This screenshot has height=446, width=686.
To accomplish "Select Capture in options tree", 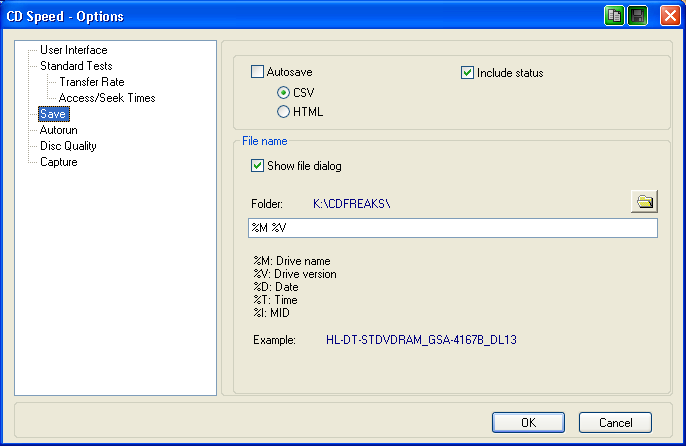I will (58, 162).
